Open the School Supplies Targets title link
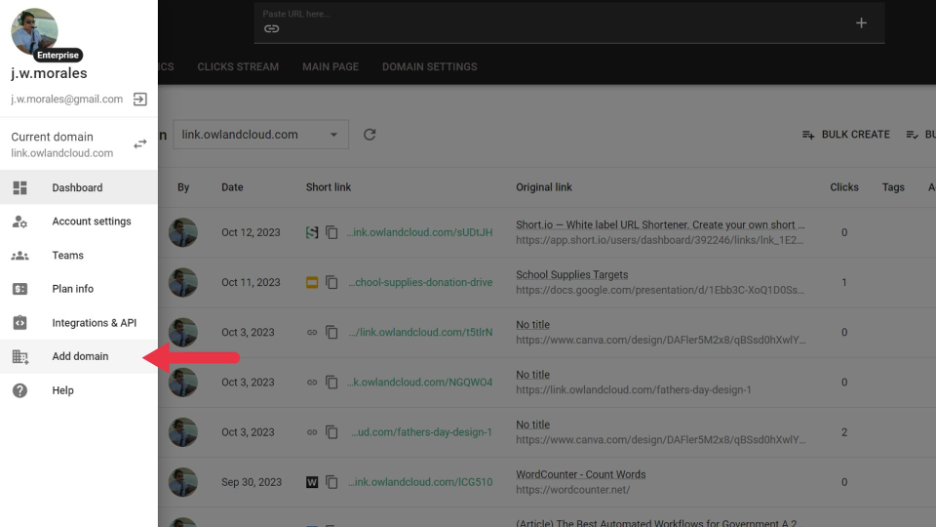The width and height of the screenshot is (936, 528). point(572,274)
